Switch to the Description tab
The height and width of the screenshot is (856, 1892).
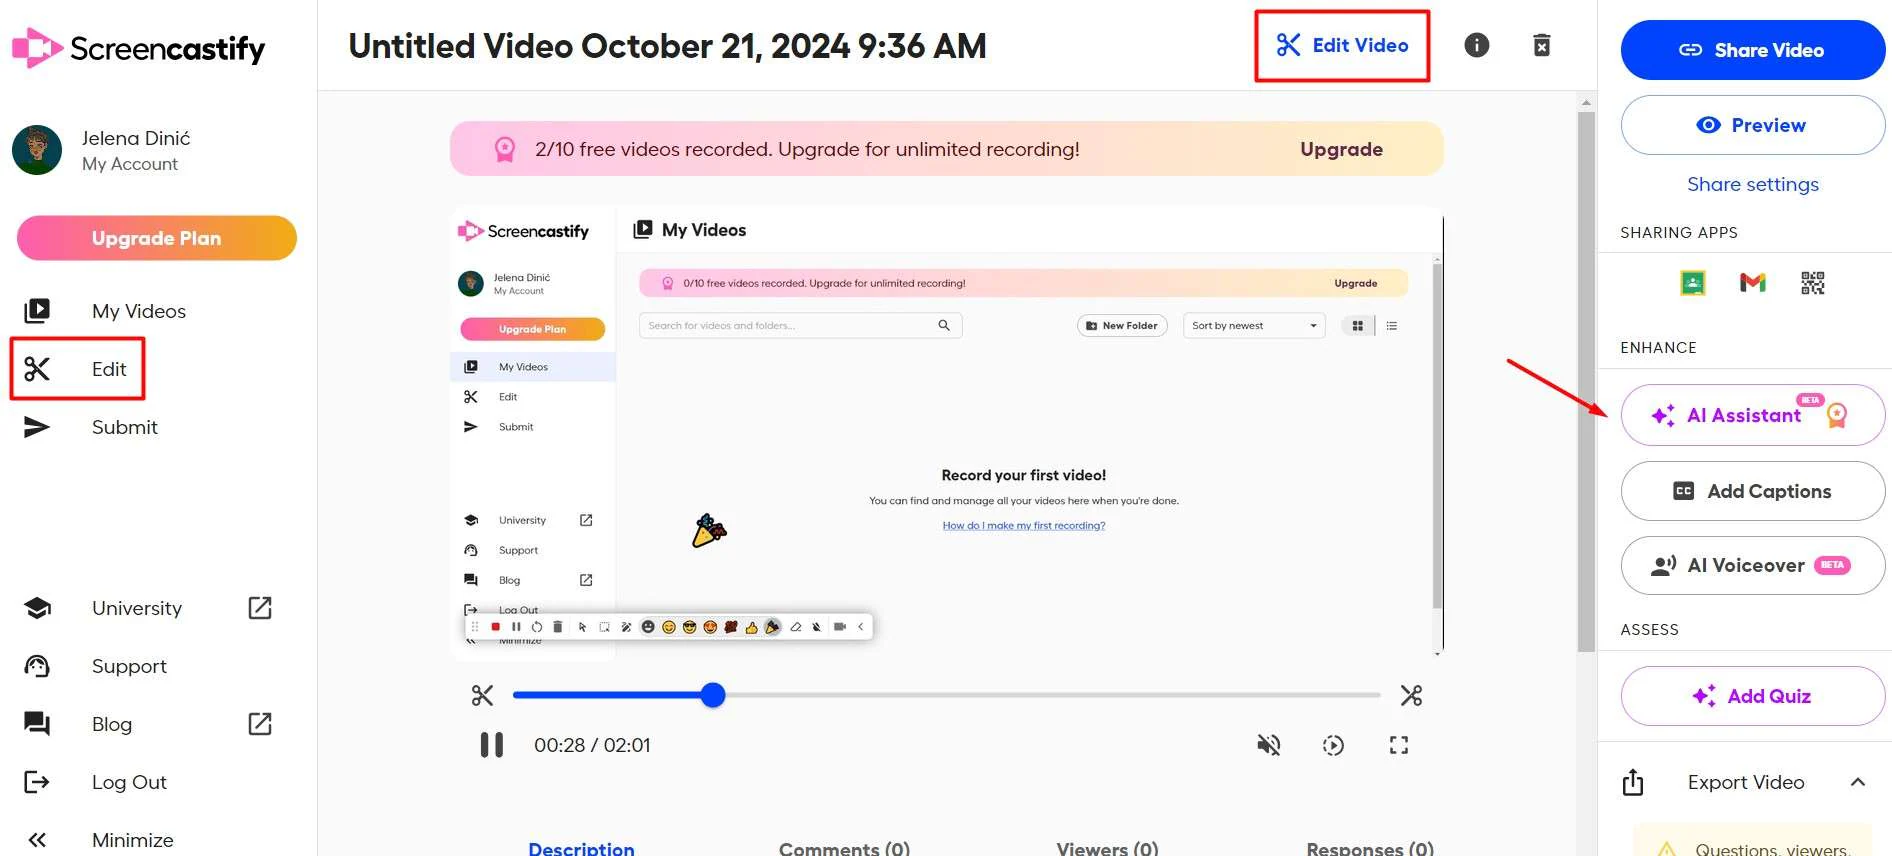pyautogui.click(x=581, y=848)
